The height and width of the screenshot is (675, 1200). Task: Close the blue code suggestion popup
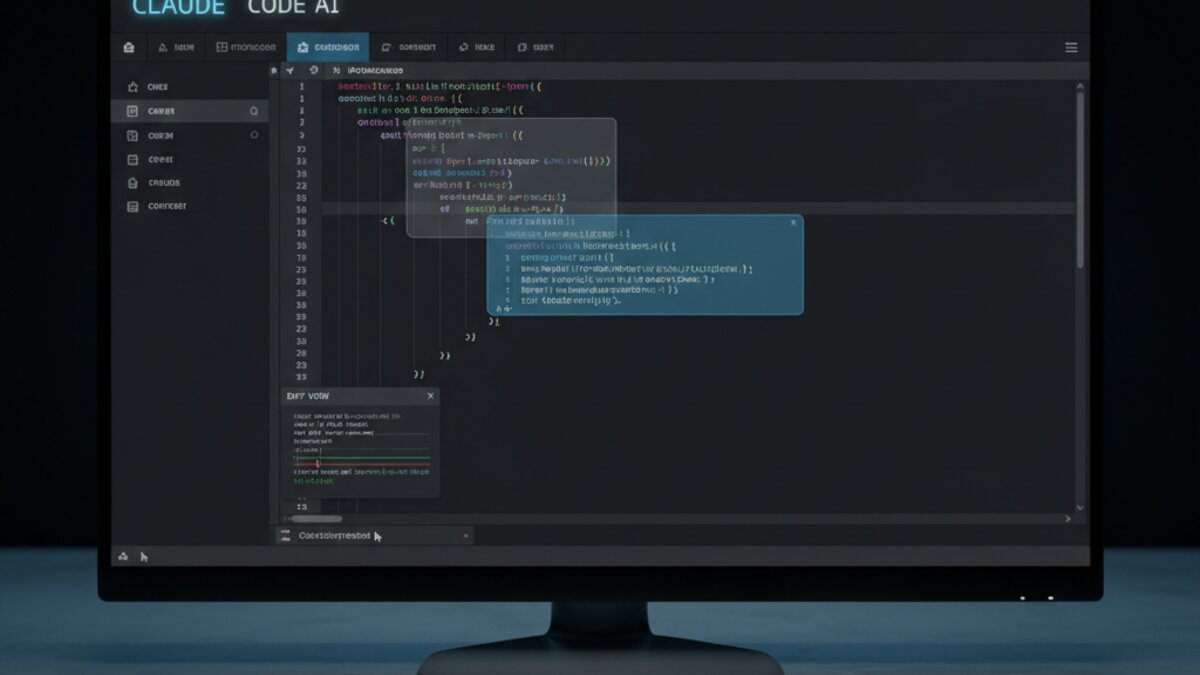tap(793, 222)
